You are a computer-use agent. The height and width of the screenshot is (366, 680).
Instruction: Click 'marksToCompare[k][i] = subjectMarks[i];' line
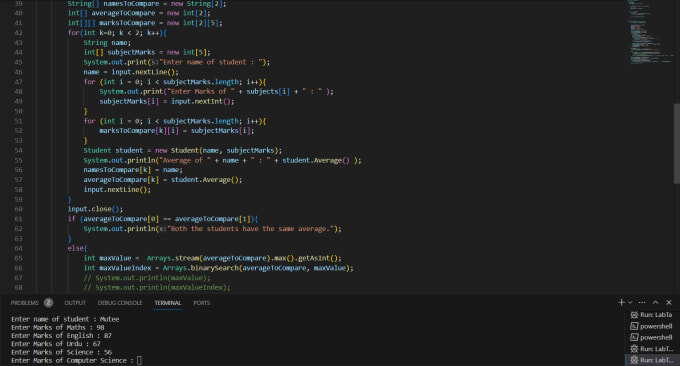point(177,131)
